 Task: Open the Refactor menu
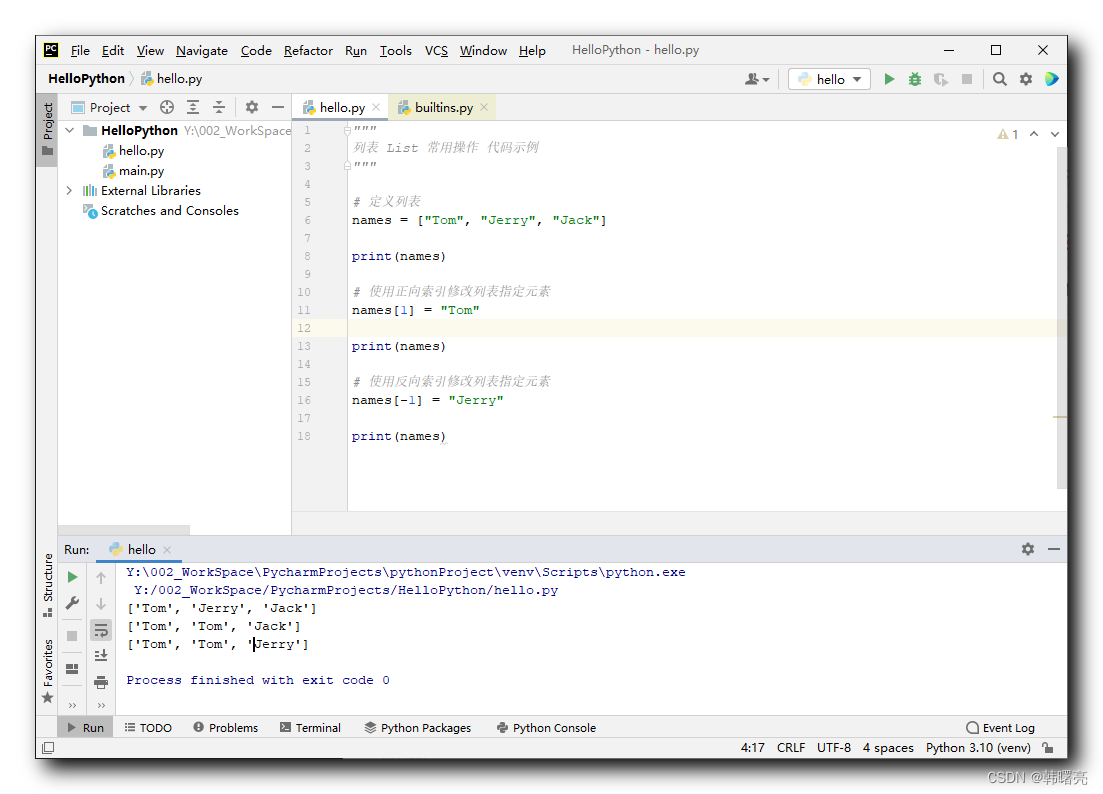click(308, 50)
